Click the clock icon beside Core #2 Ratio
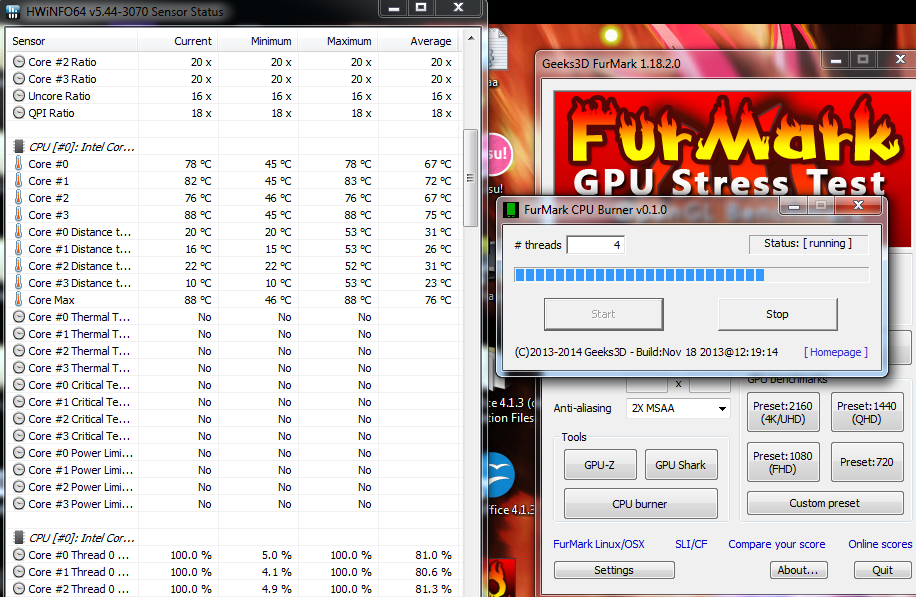The height and width of the screenshot is (597, 916). pyautogui.click(x=19, y=61)
